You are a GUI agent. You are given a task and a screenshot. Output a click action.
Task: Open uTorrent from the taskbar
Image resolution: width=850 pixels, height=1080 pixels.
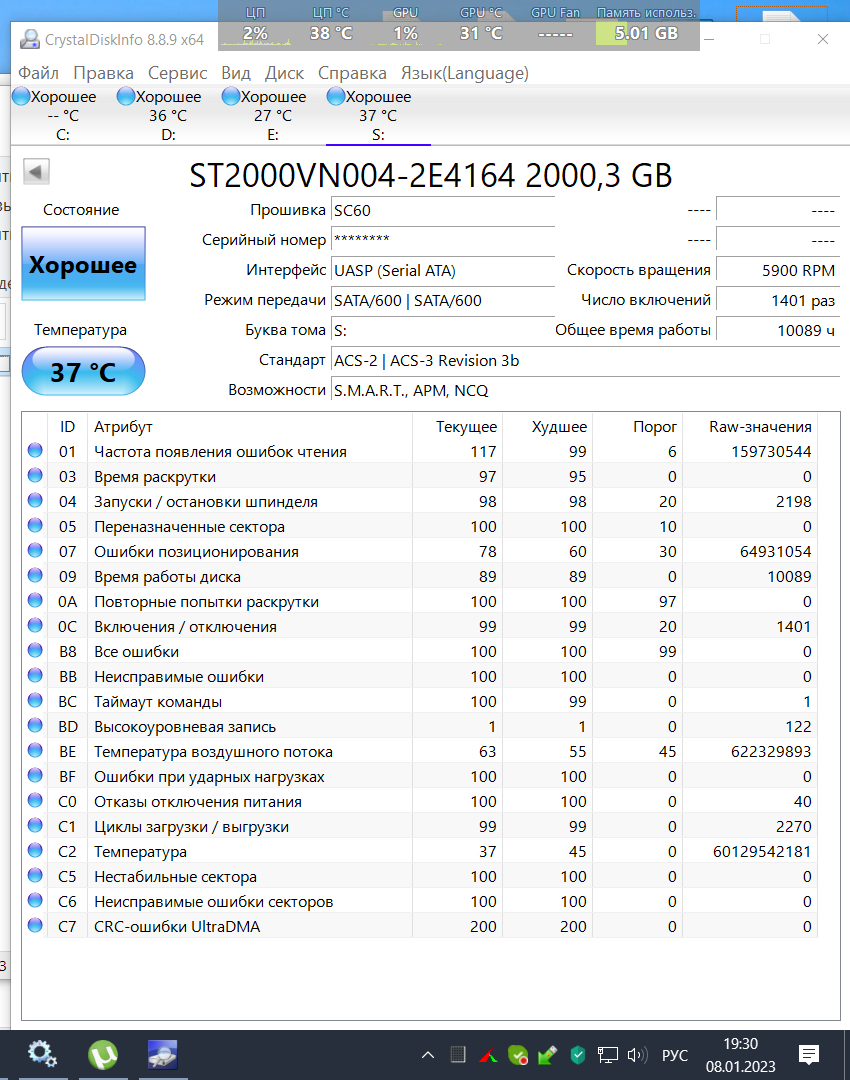coord(103,1055)
